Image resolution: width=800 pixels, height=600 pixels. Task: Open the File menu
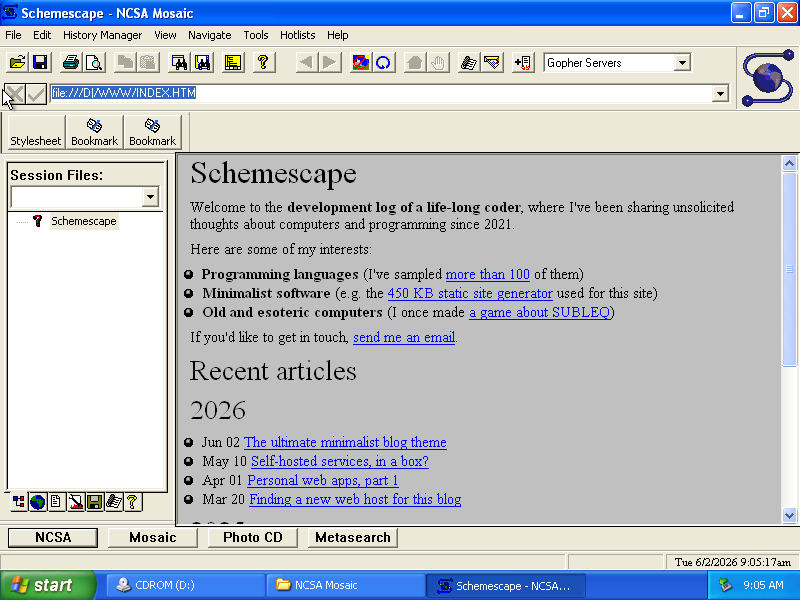coord(13,35)
